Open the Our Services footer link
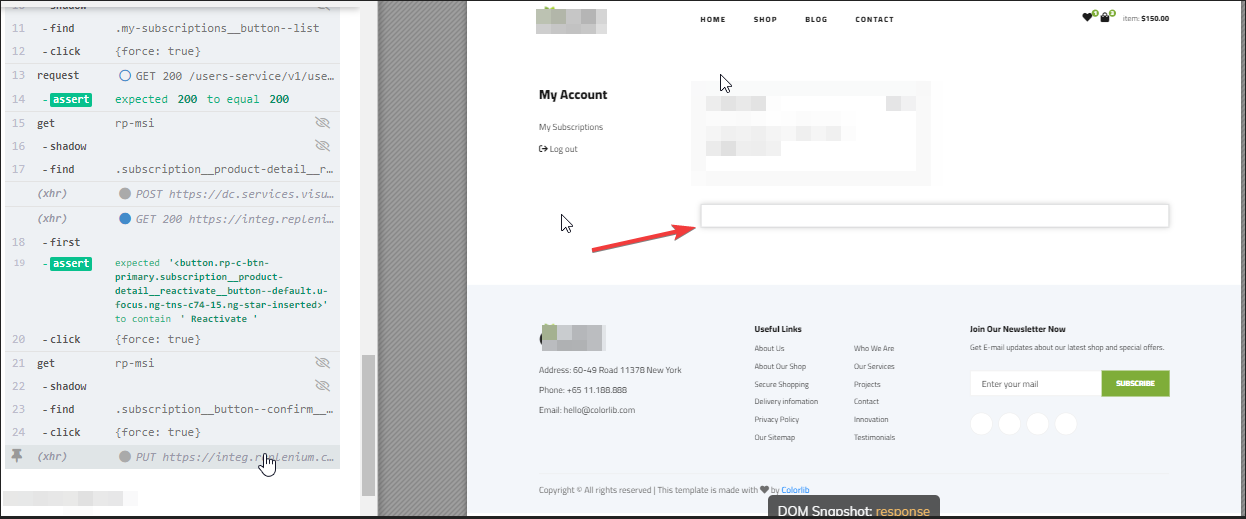This screenshot has height=519, width=1246. coord(874,366)
